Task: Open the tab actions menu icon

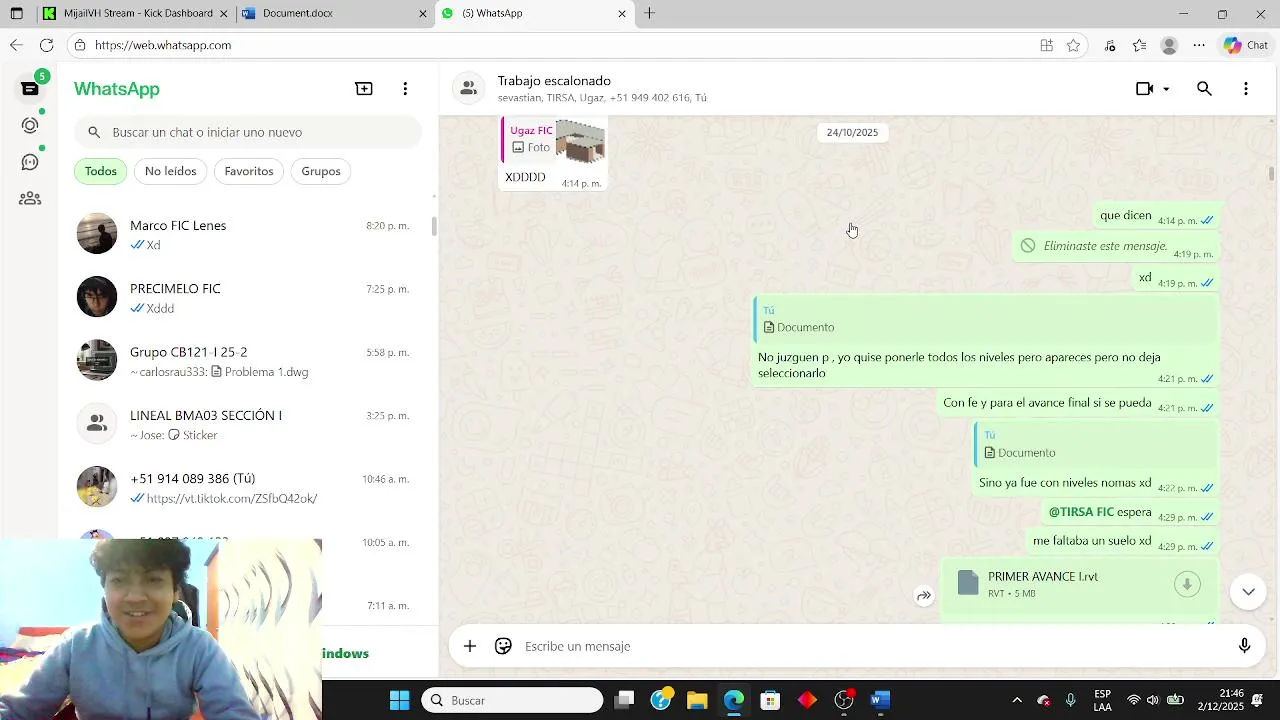Action: click(x=17, y=13)
